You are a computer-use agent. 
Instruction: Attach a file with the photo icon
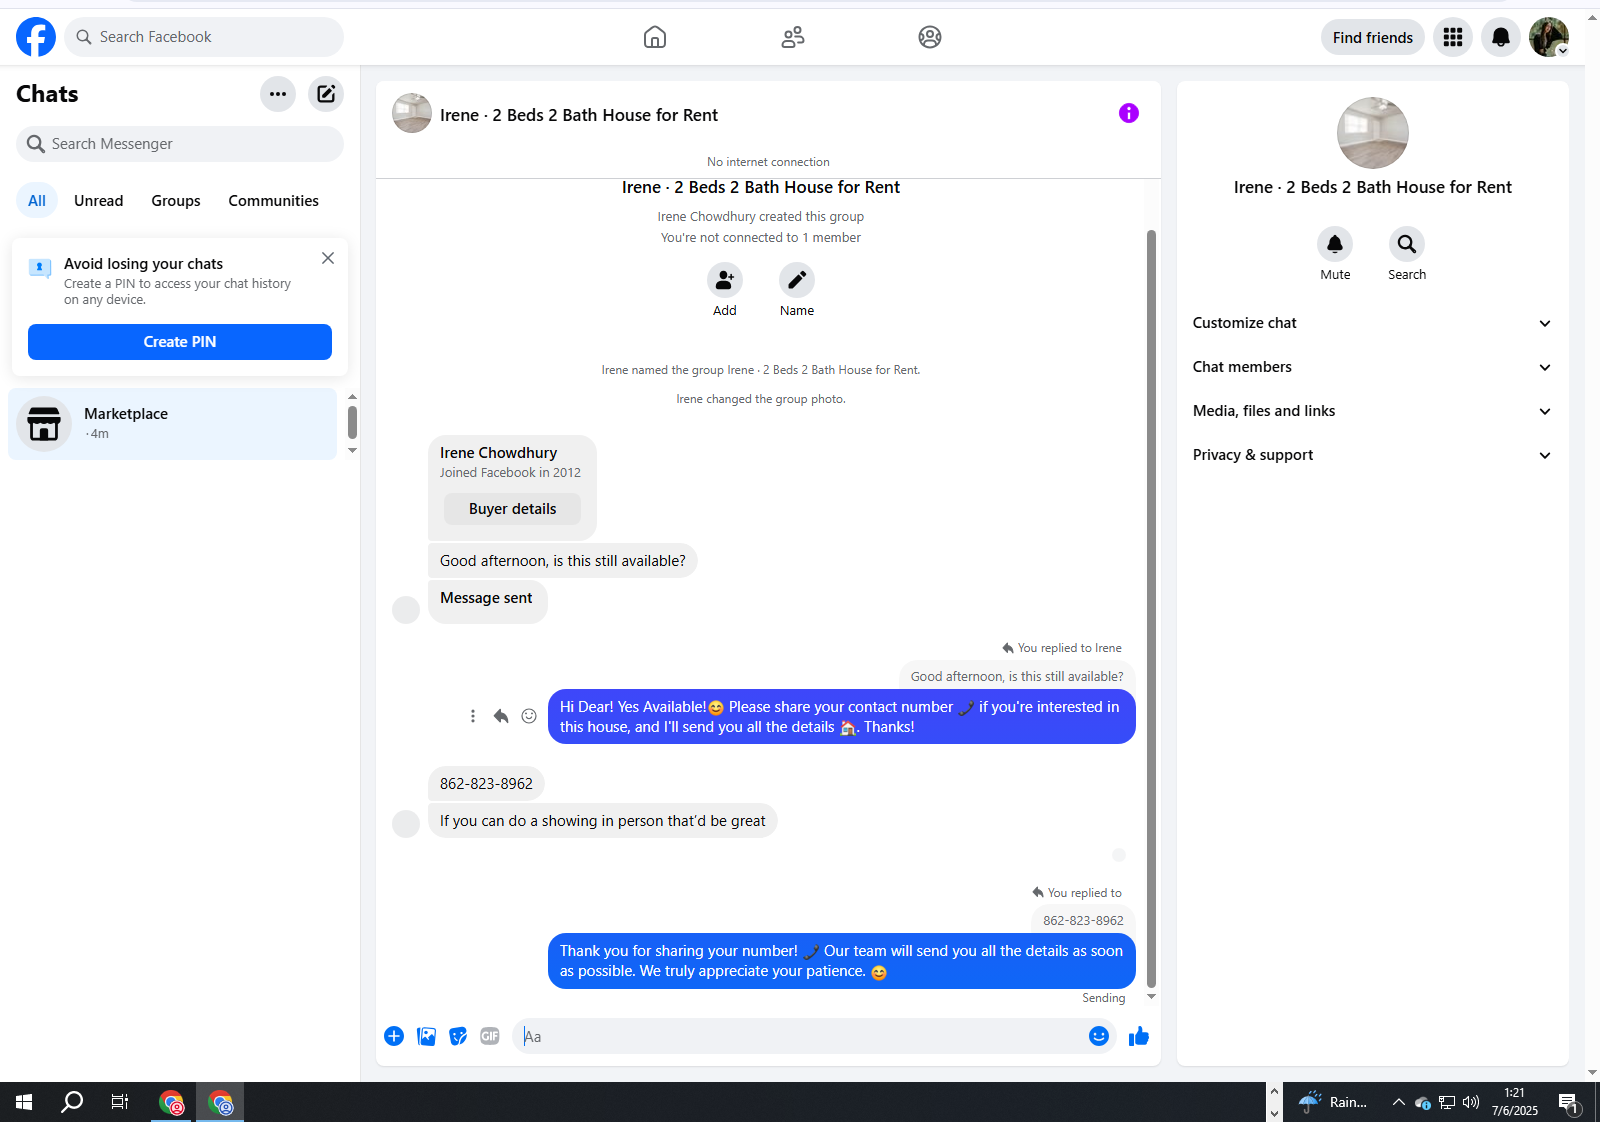tap(426, 1036)
